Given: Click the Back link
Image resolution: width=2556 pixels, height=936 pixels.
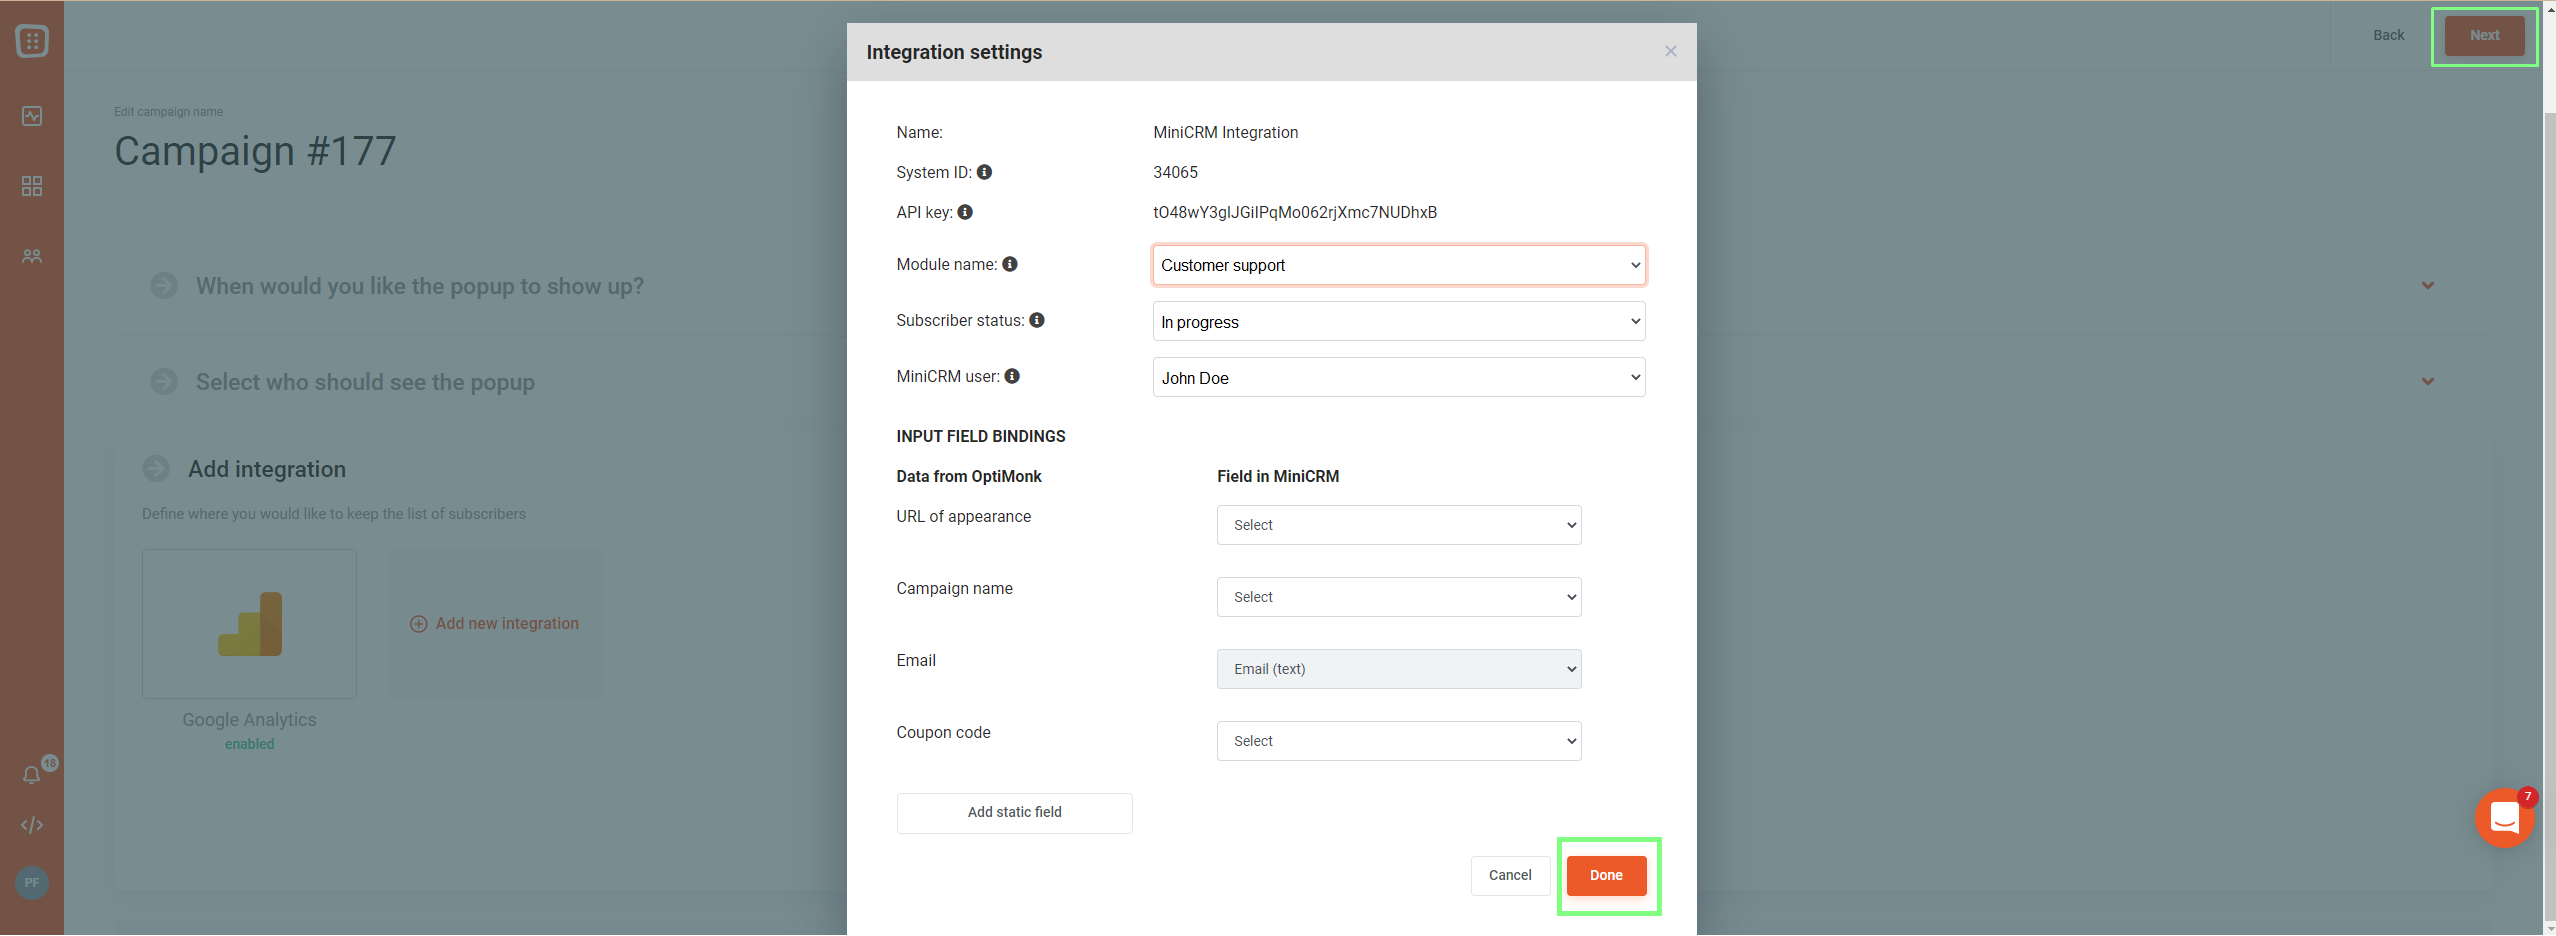Looking at the screenshot, I should tap(2389, 35).
